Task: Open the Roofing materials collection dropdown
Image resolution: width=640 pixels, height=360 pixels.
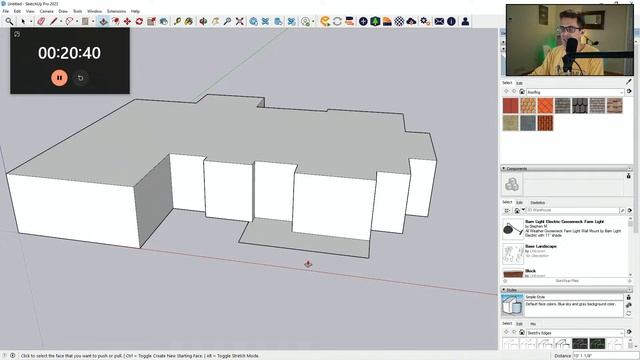Action: (x=575, y=92)
